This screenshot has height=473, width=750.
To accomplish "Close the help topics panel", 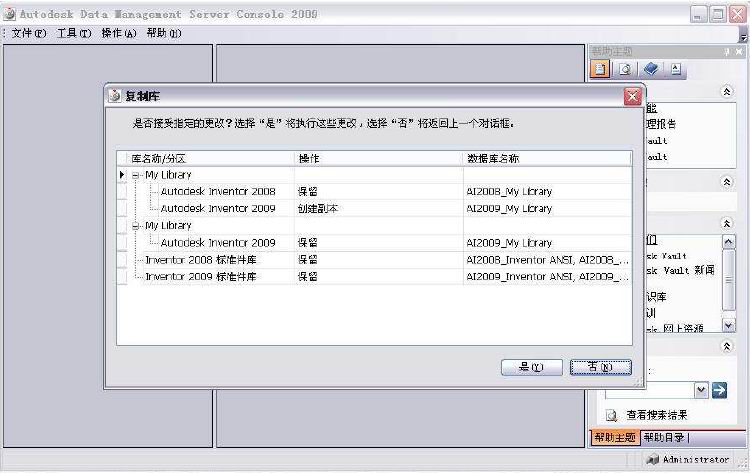I will click(x=739, y=51).
